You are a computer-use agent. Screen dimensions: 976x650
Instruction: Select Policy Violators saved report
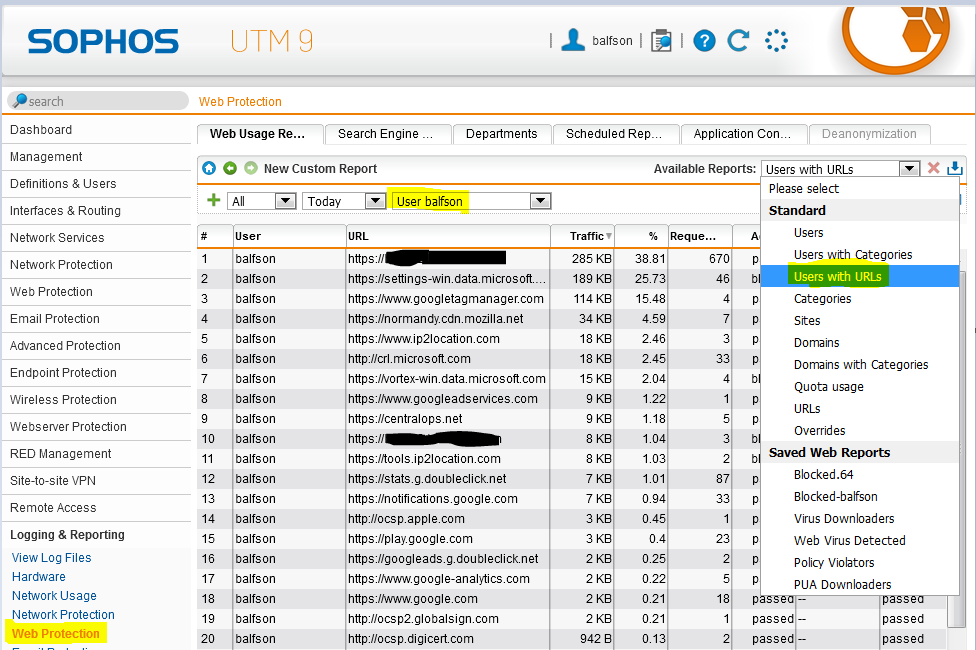[860, 563]
